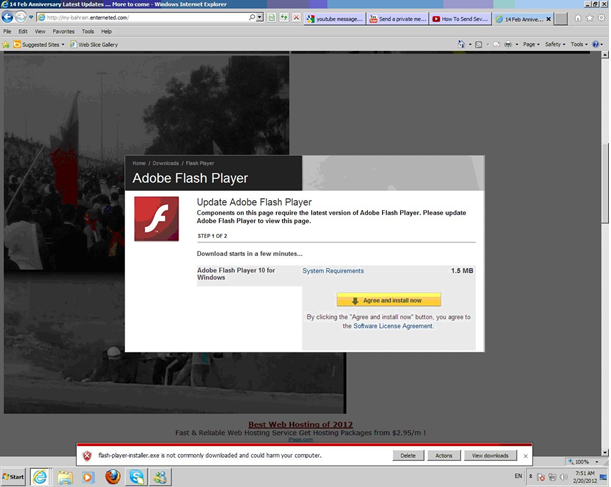The image size is (611, 487).
Task: Launch Firefox from the taskbar
Action: pyautogui.click(x=113, y=477)
